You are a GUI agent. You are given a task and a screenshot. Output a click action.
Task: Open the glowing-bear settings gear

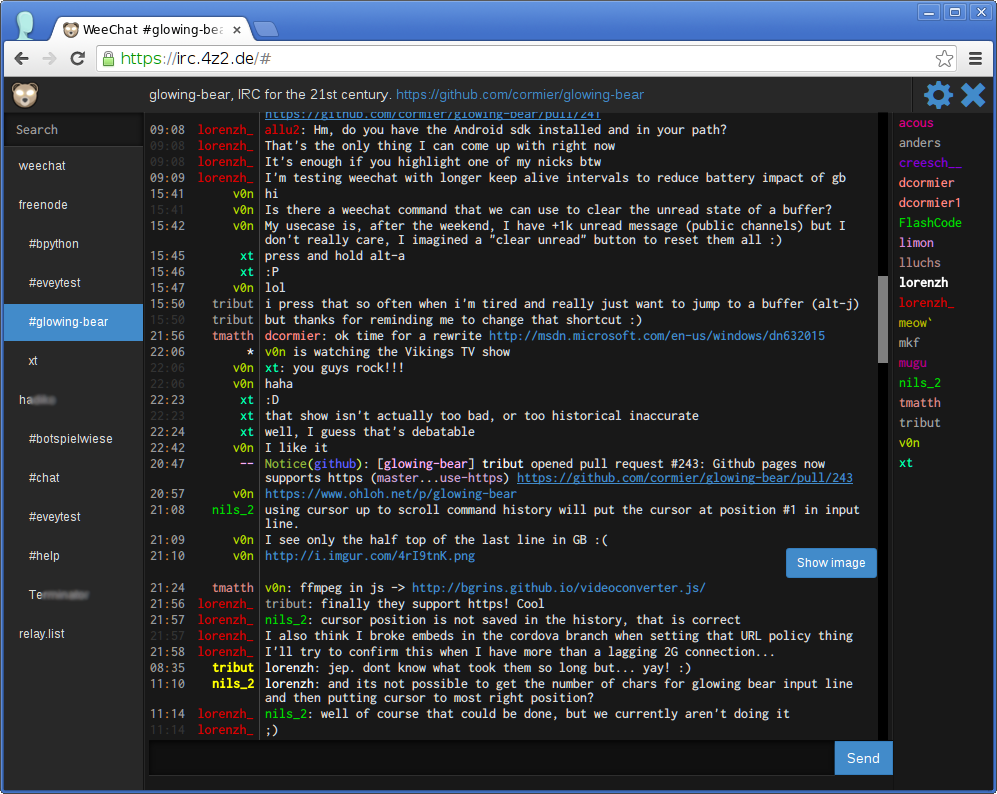(x=938, y=95)
